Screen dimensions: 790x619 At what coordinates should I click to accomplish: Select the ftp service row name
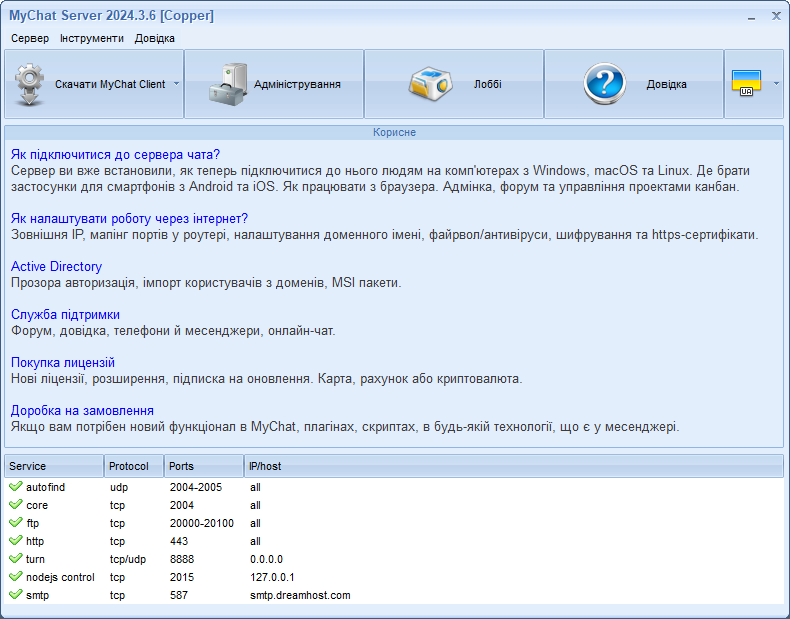tap(32, 523)
